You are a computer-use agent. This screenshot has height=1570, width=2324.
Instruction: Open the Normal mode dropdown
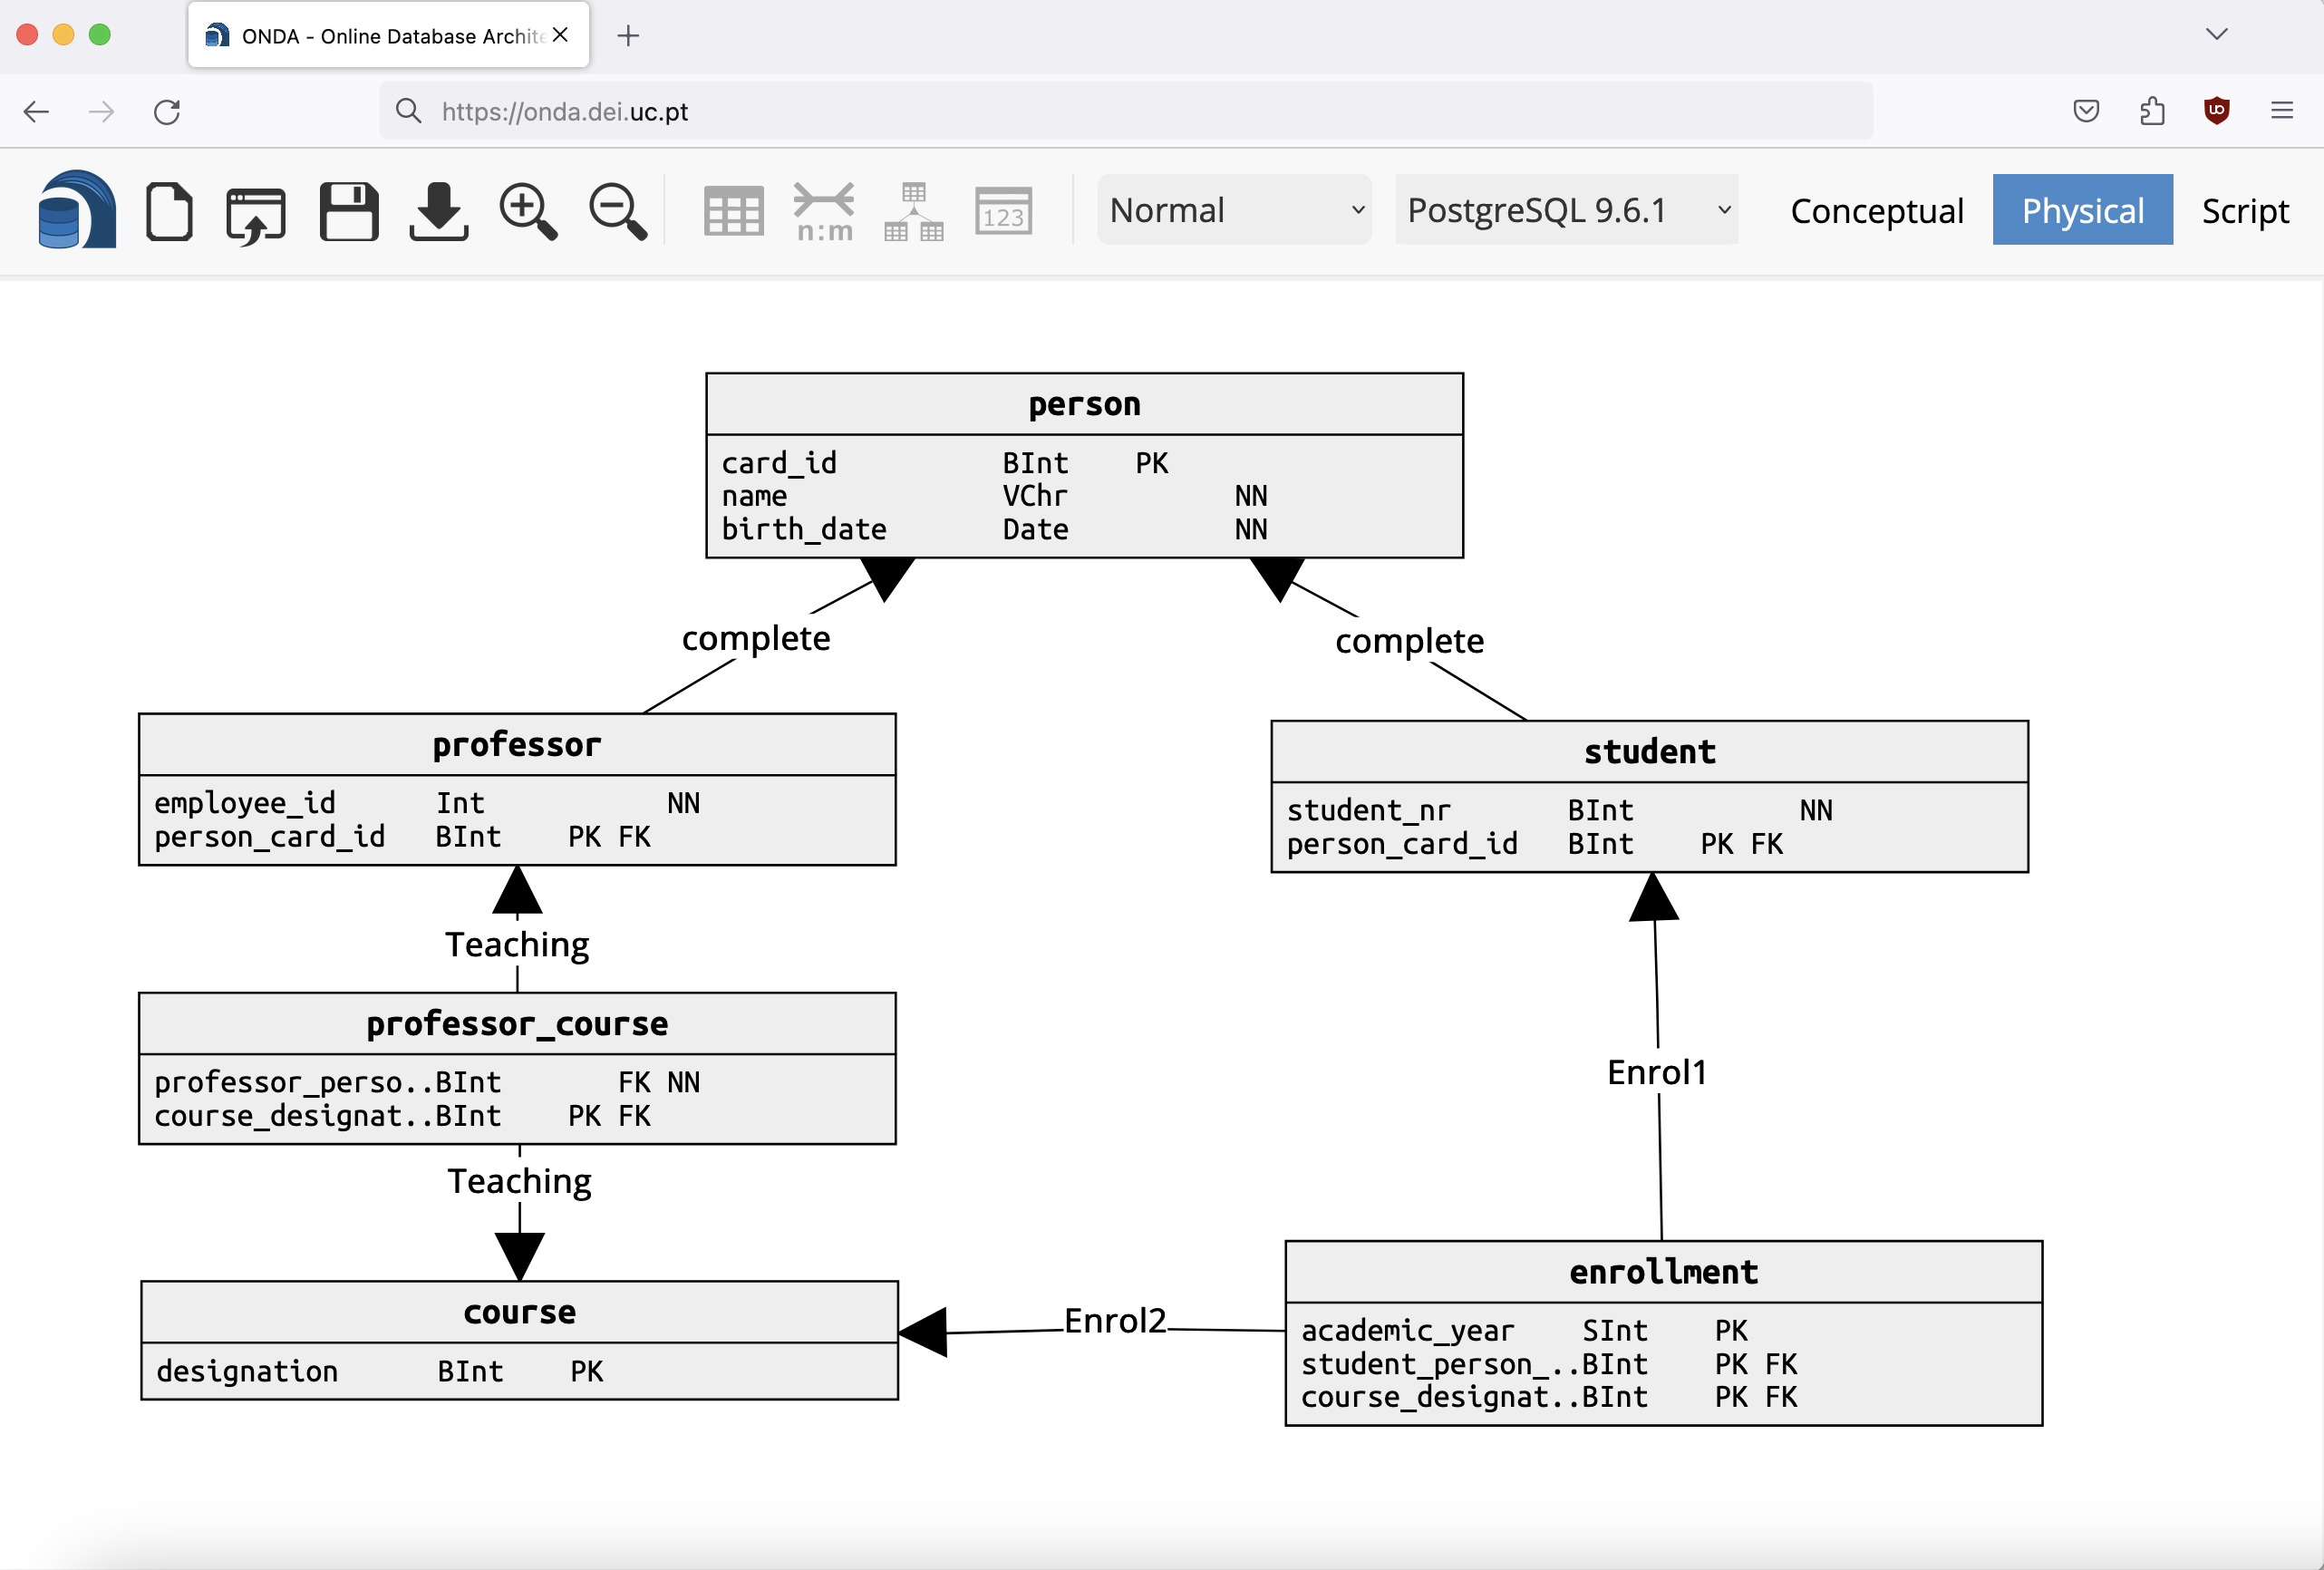coord(1234,210)
